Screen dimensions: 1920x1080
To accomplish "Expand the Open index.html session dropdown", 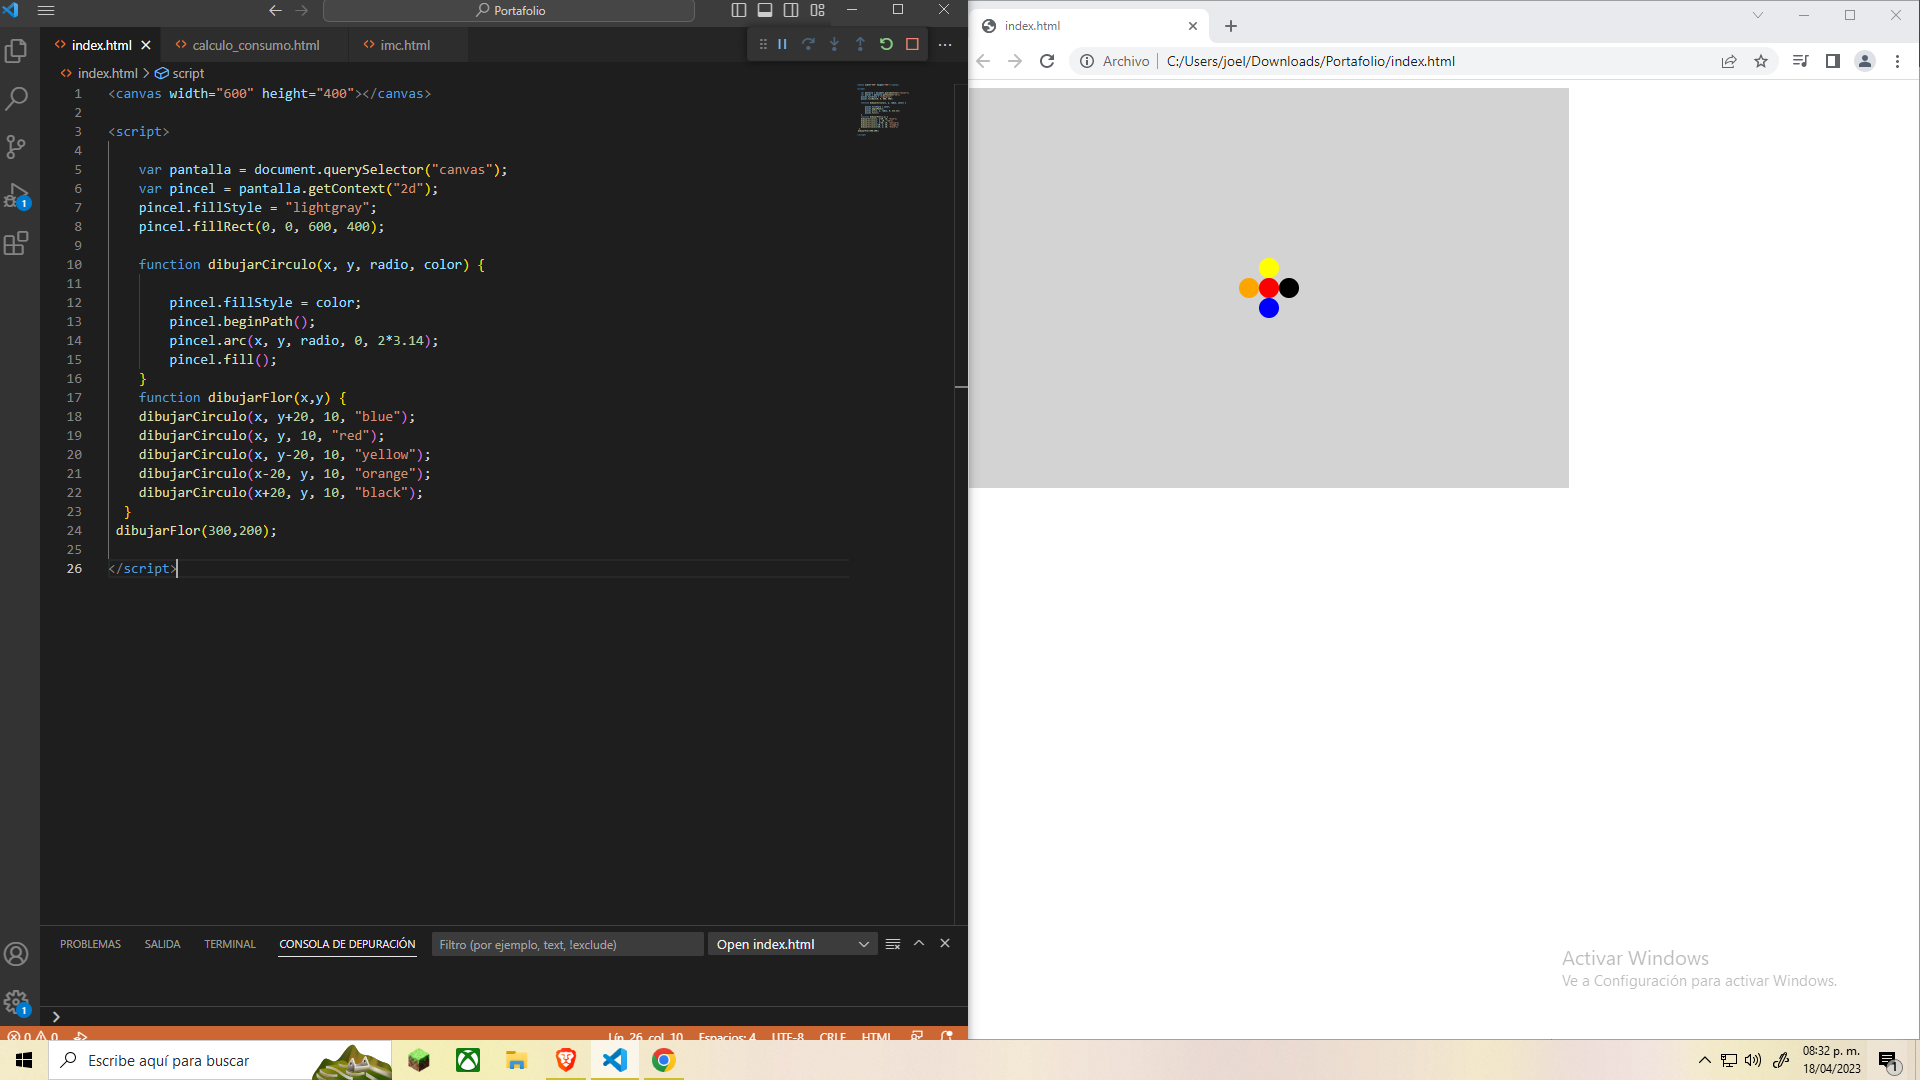I will point(792,944).
